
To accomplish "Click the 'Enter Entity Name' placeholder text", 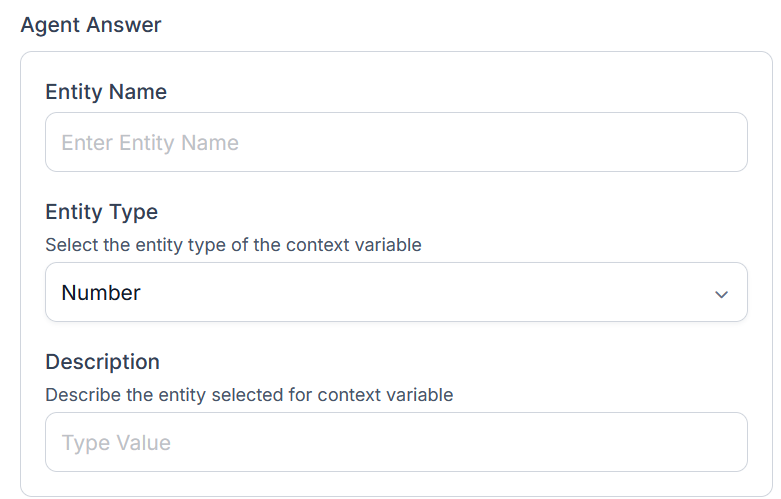I will pyautogui.click(x=150, y=143).
